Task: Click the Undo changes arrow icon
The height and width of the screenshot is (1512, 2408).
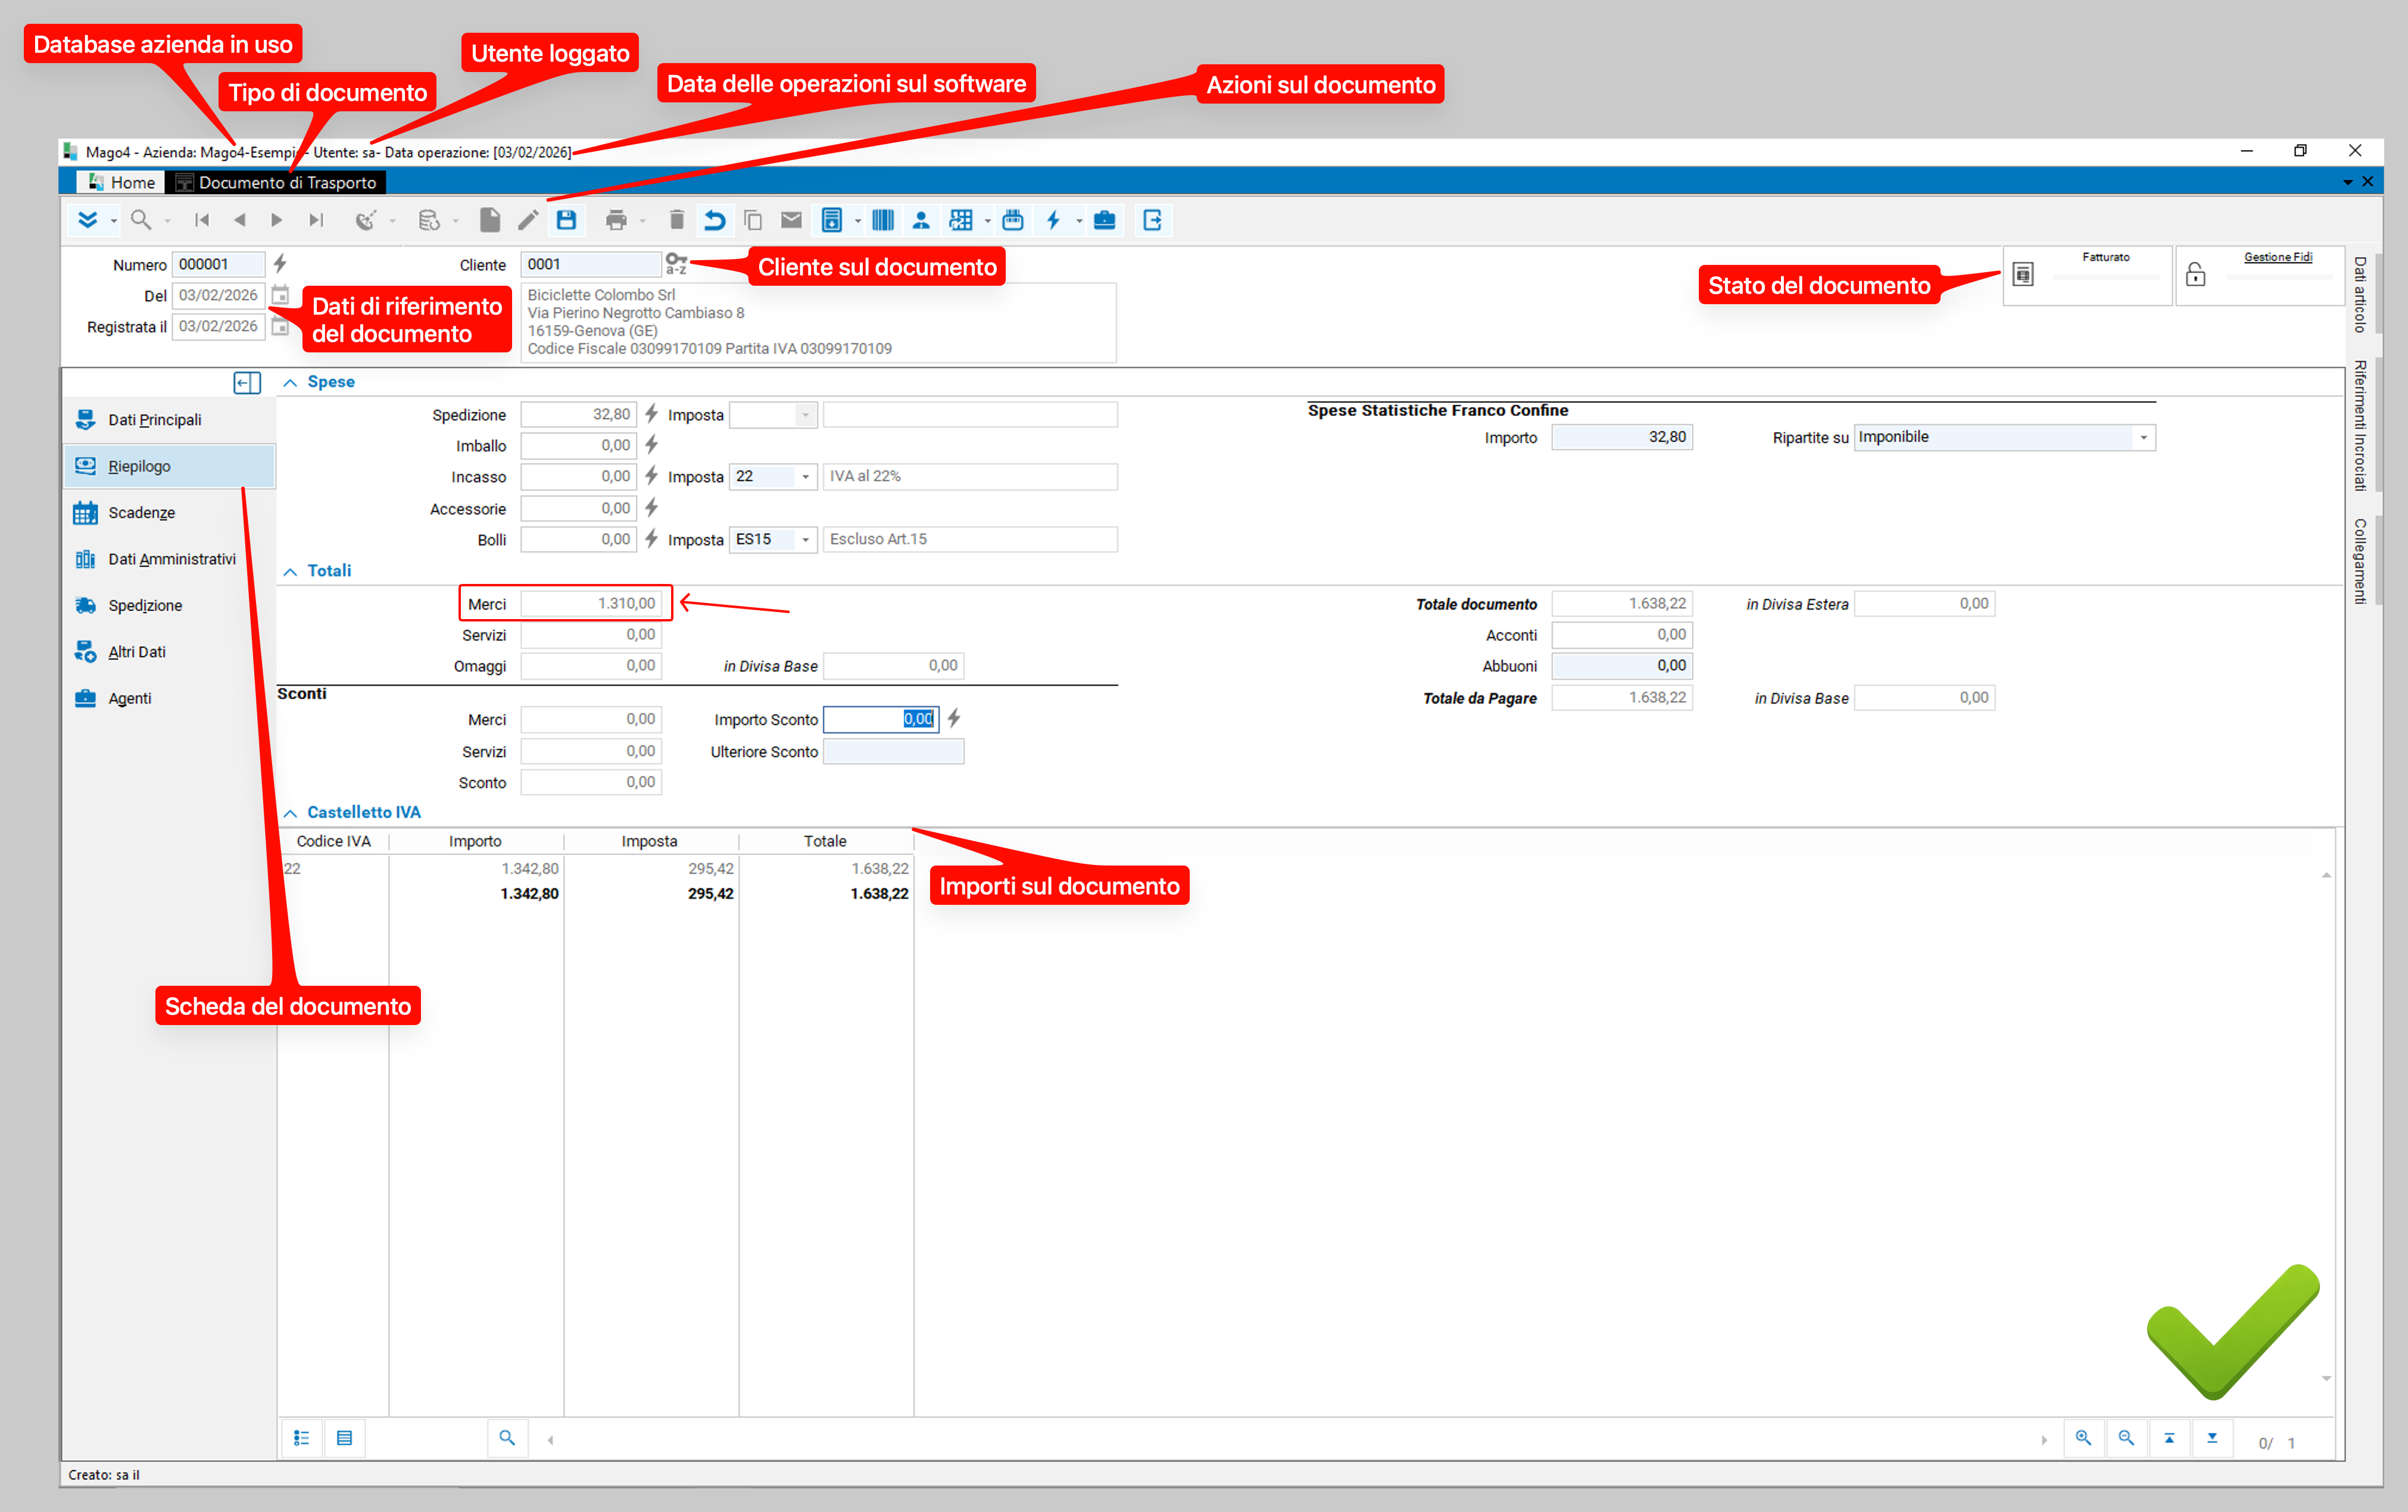Action: pos(714,220)
